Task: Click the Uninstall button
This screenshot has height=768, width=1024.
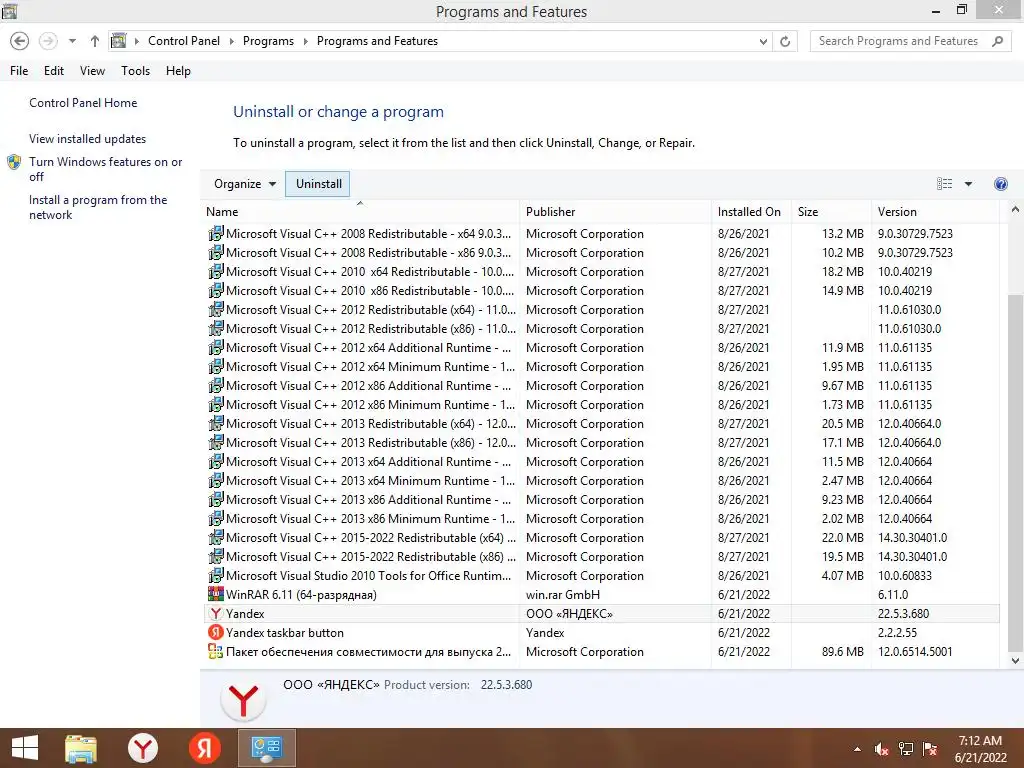Action: [x=318, y=184]
